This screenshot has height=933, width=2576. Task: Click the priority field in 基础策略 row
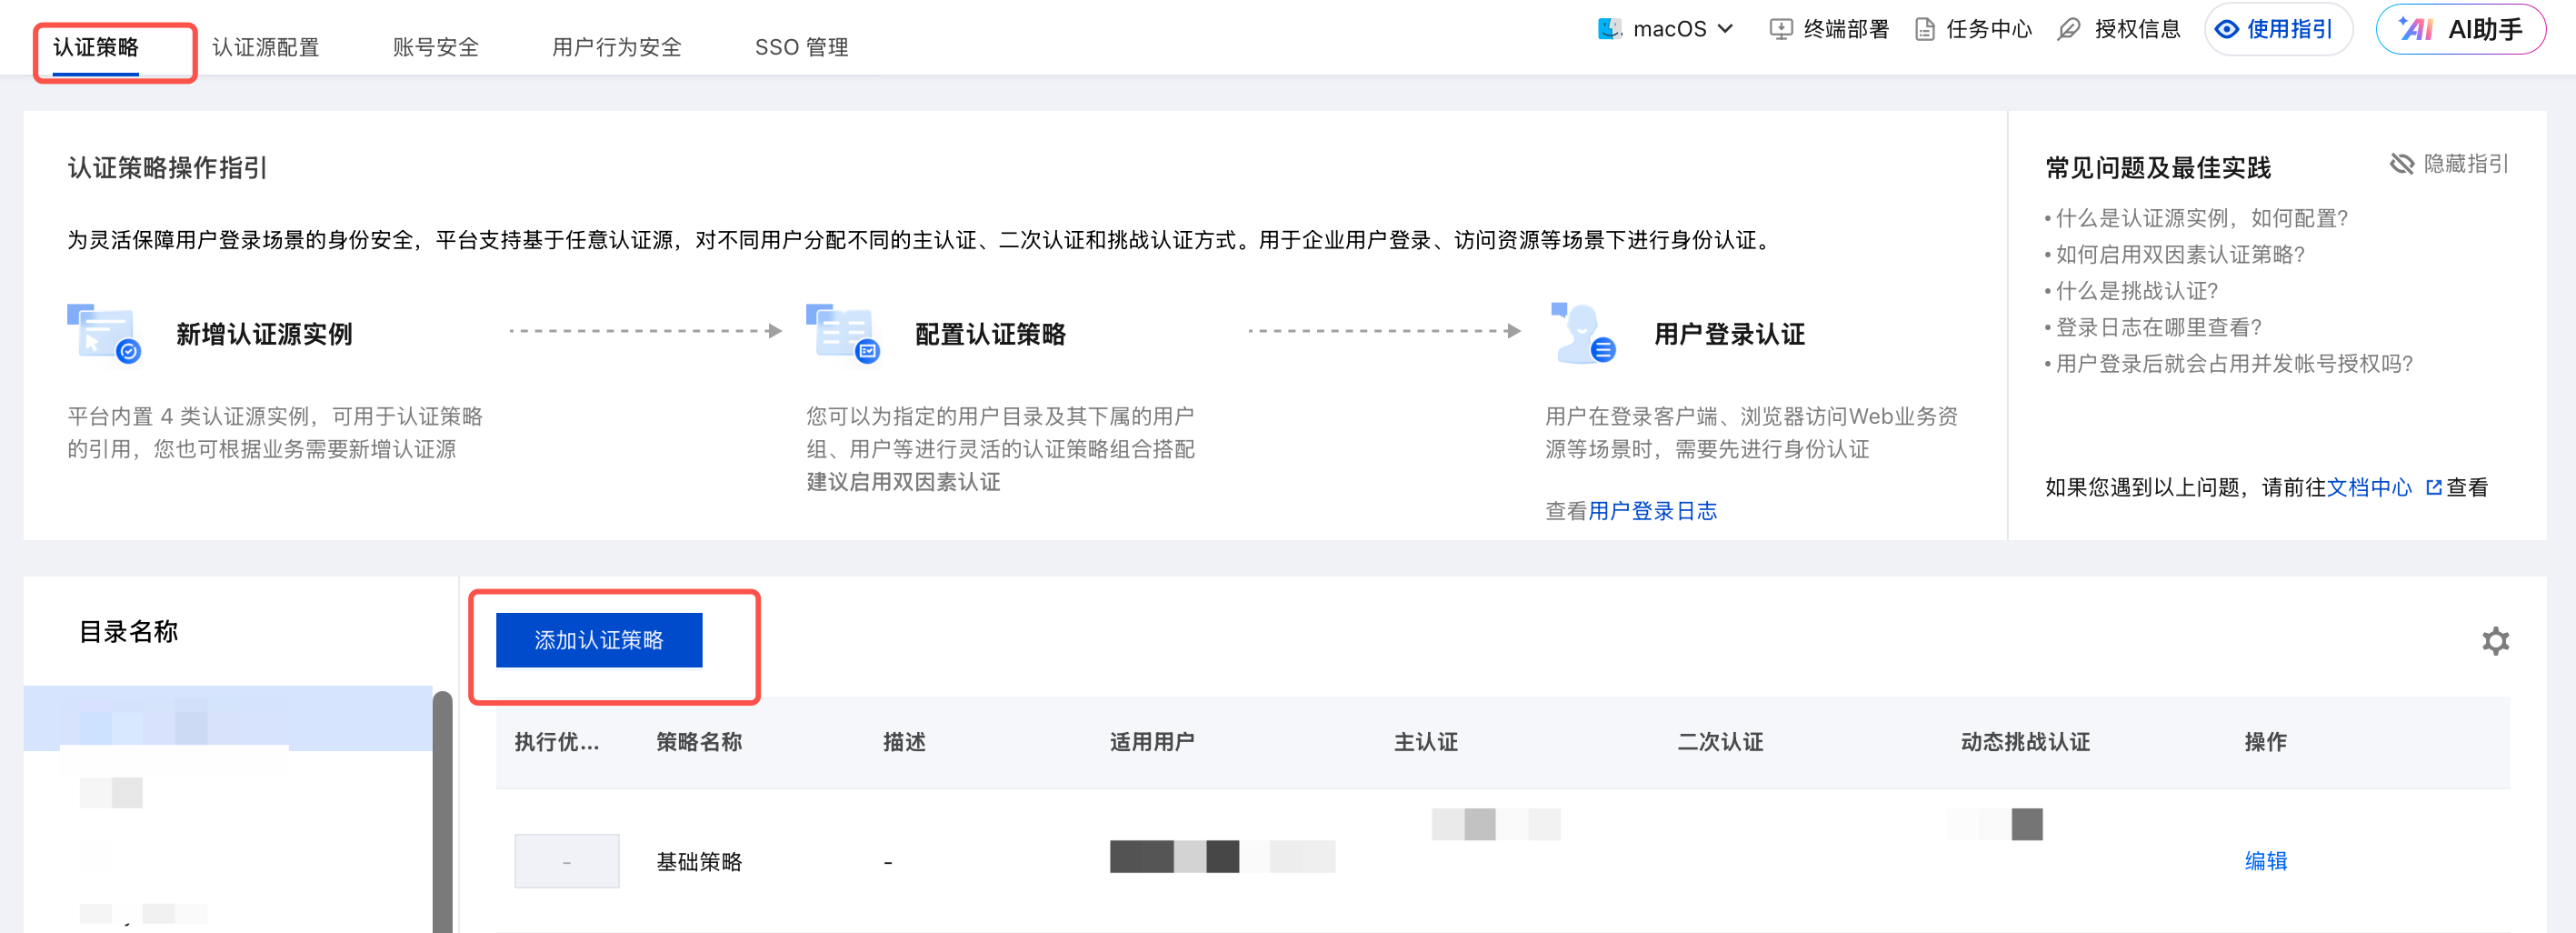point(567,861)
